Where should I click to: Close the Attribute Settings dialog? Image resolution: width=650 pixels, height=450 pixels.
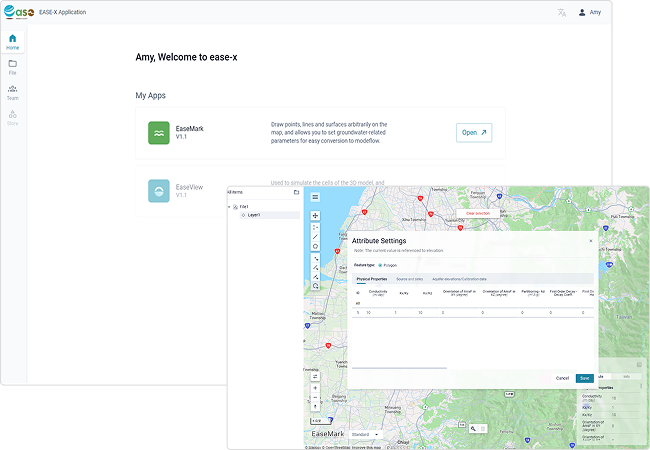pos(591,241)
